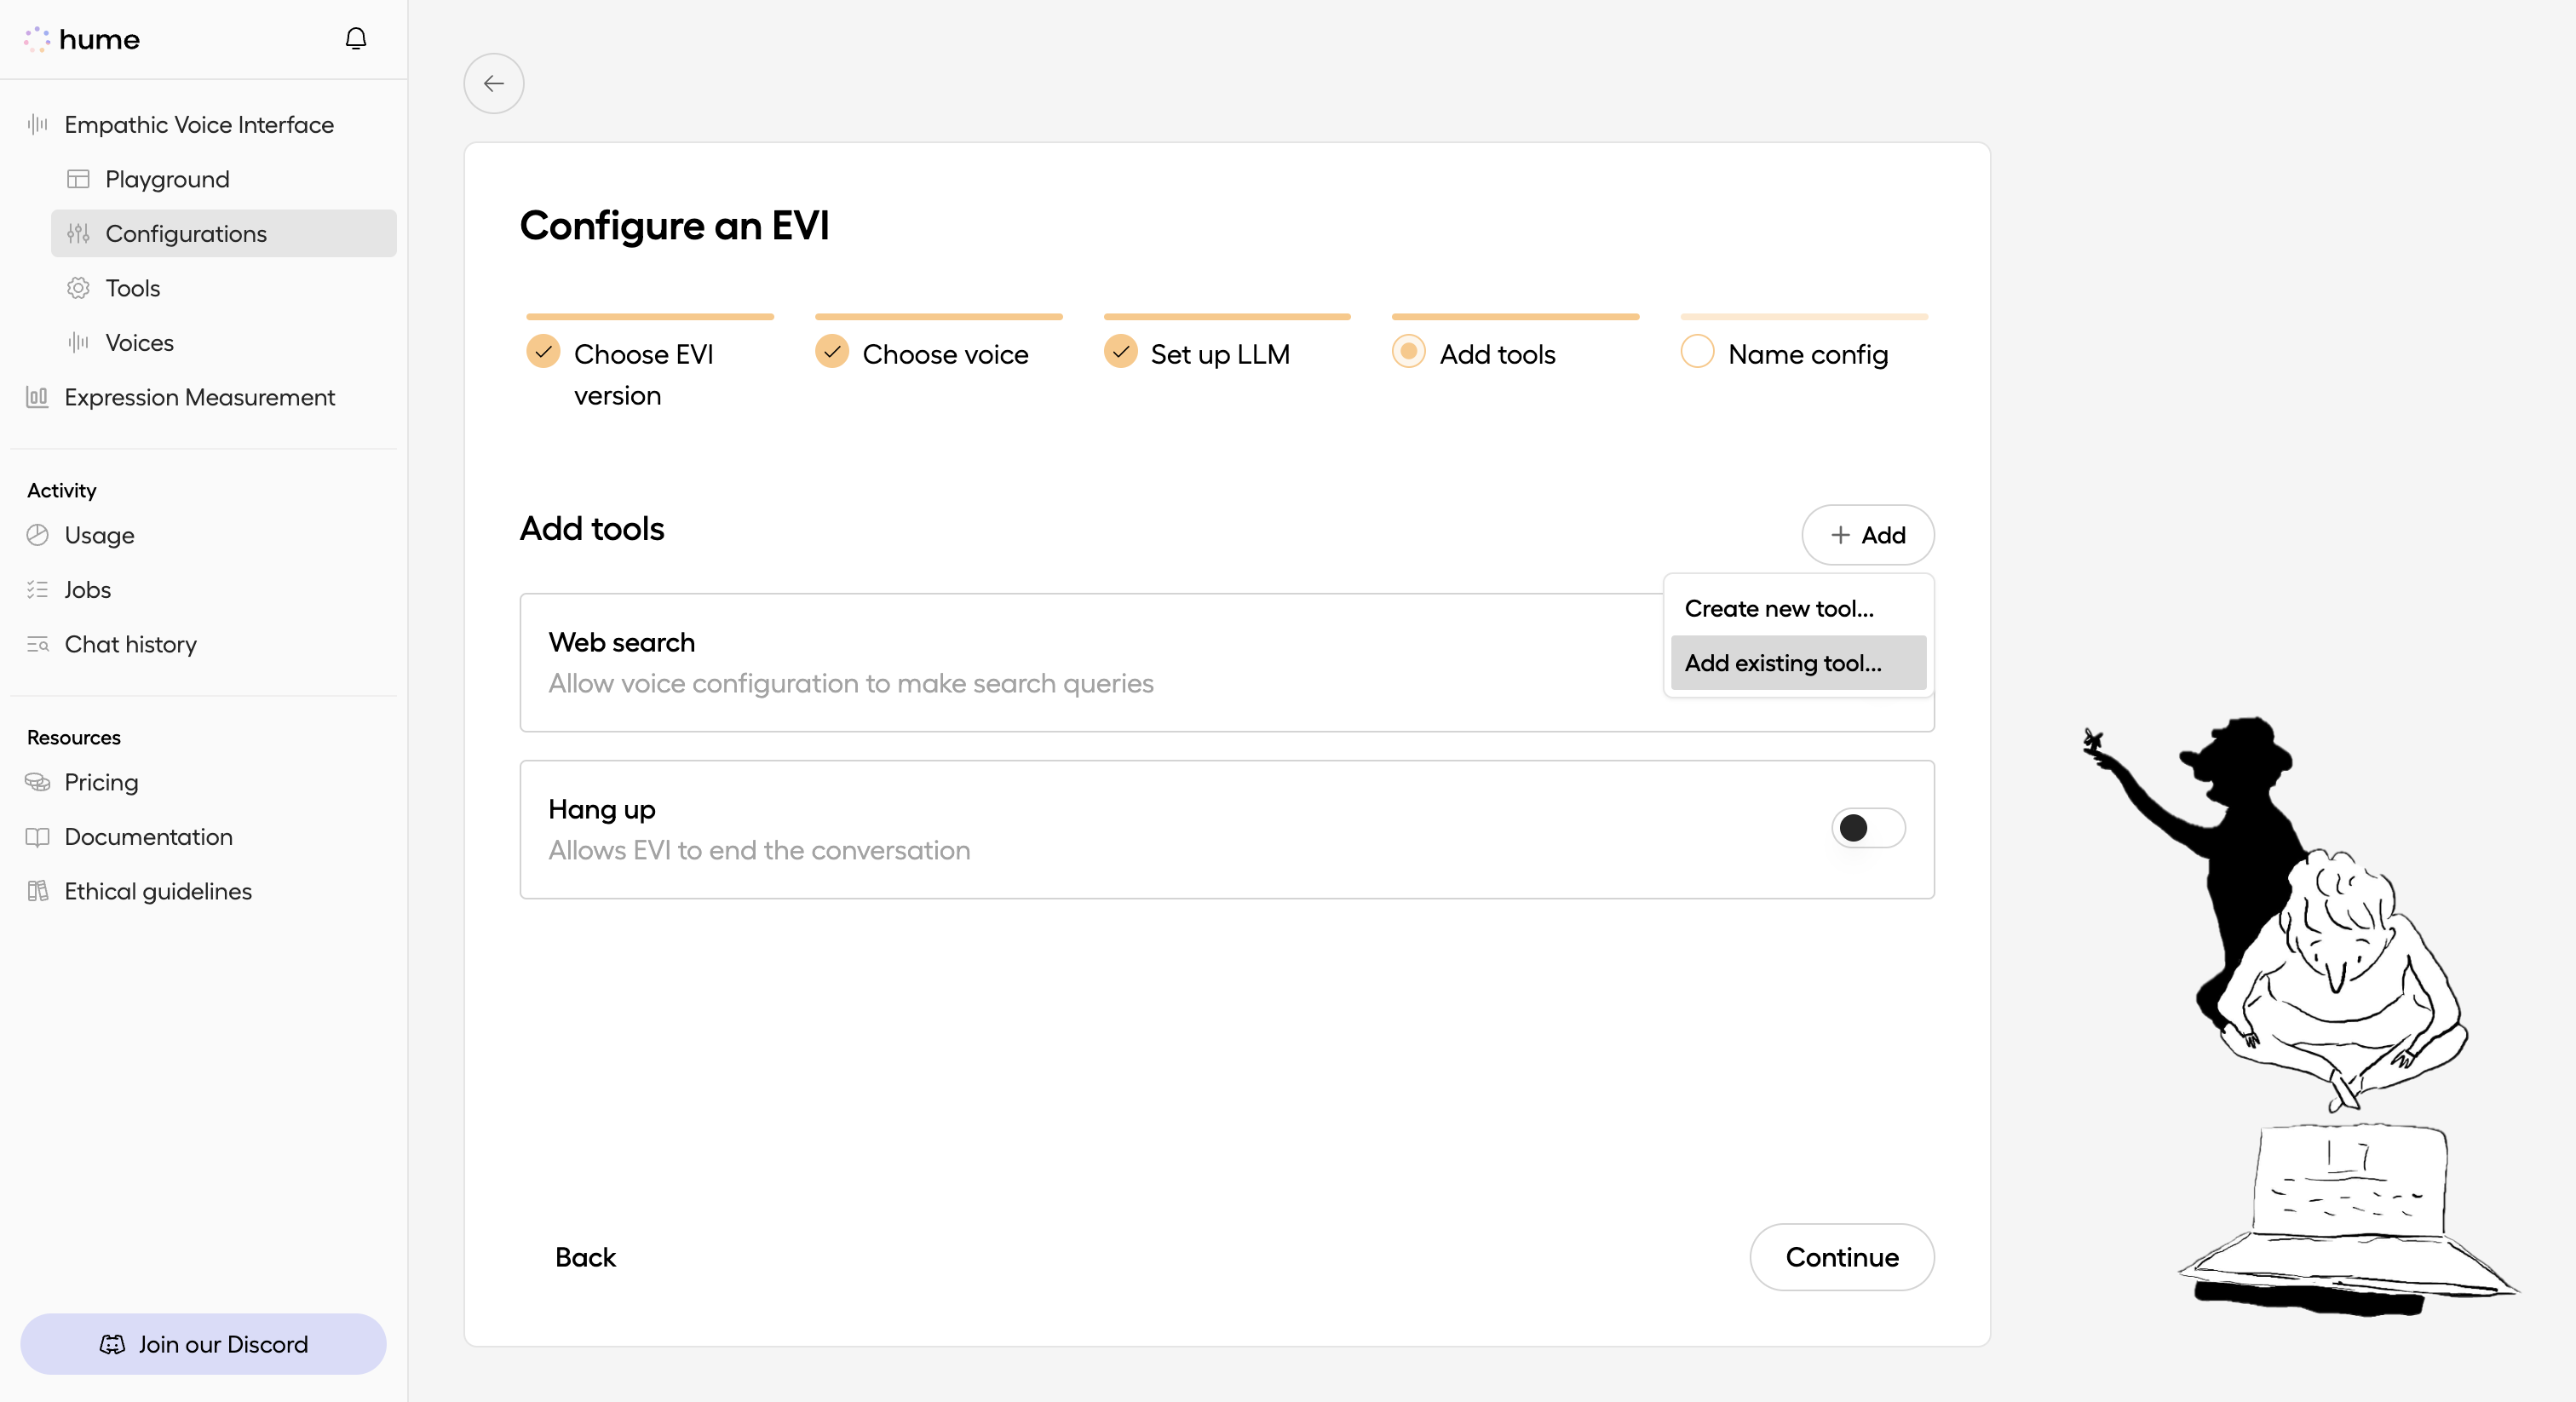The height and width of the screenshot is (1402, 2576).
Task: Select Create new tool from the menu
Action: point(1779,607)
